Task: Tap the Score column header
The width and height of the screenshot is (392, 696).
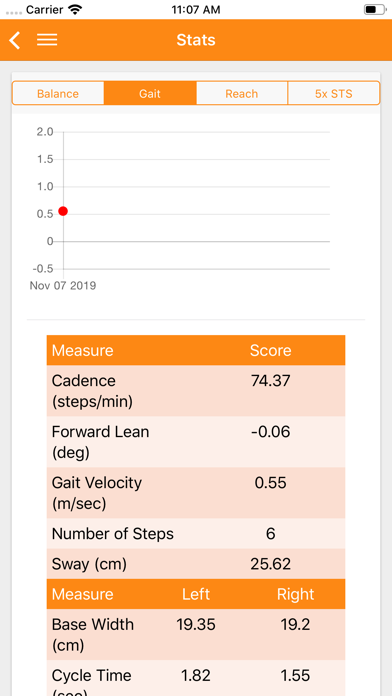Action: [270, 351]
